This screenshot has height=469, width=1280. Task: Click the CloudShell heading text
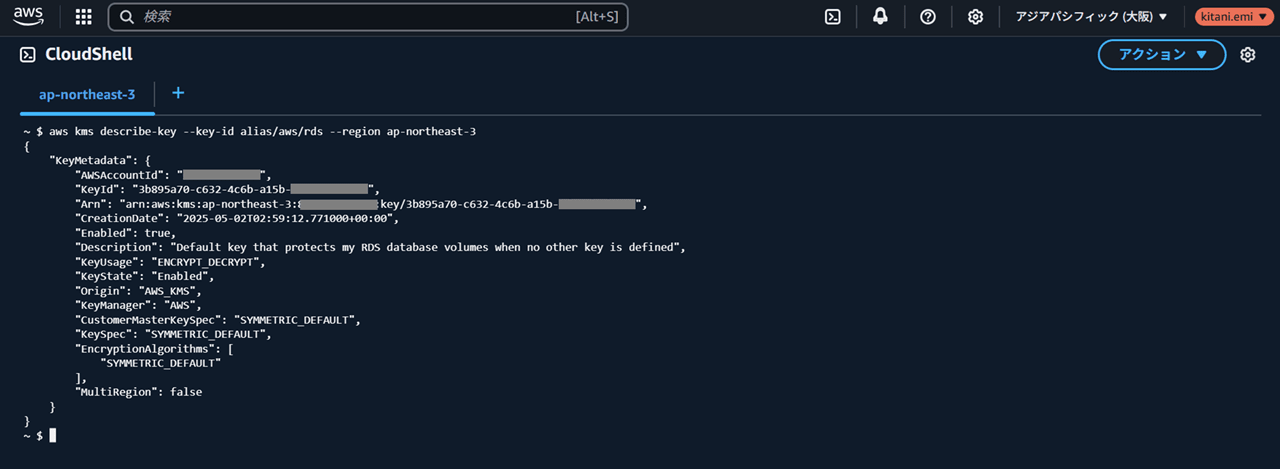89,55
